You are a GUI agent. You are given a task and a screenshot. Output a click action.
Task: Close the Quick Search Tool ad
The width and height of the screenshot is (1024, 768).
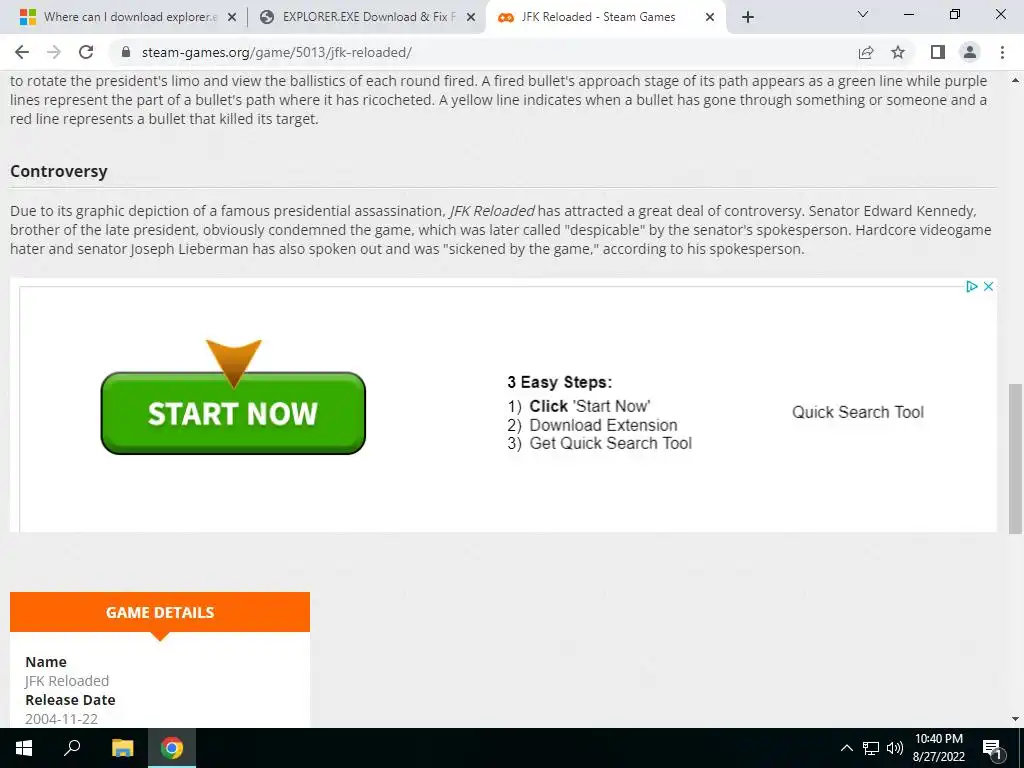(989, 286)
